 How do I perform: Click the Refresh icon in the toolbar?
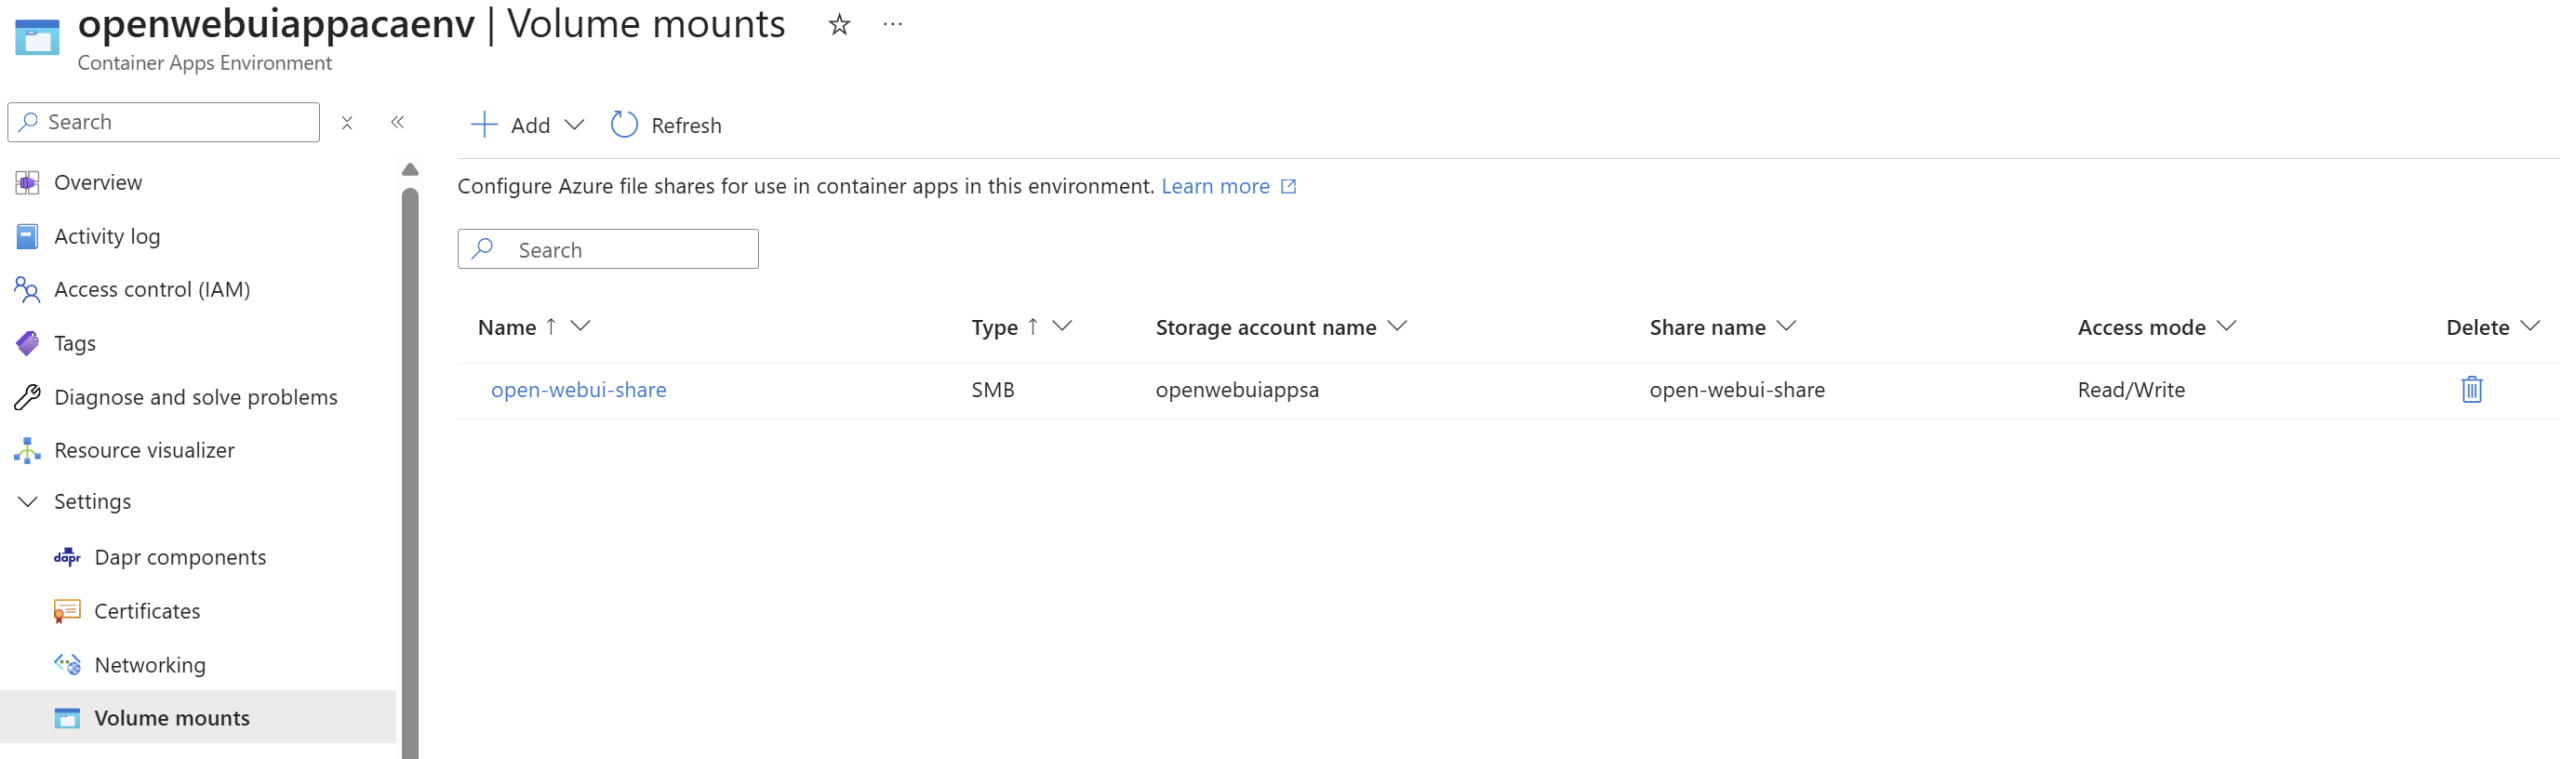click(x=624, y=125)
